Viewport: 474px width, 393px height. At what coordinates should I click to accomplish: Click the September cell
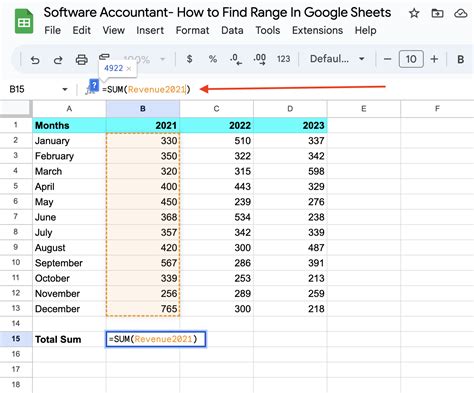click(69, 263)
